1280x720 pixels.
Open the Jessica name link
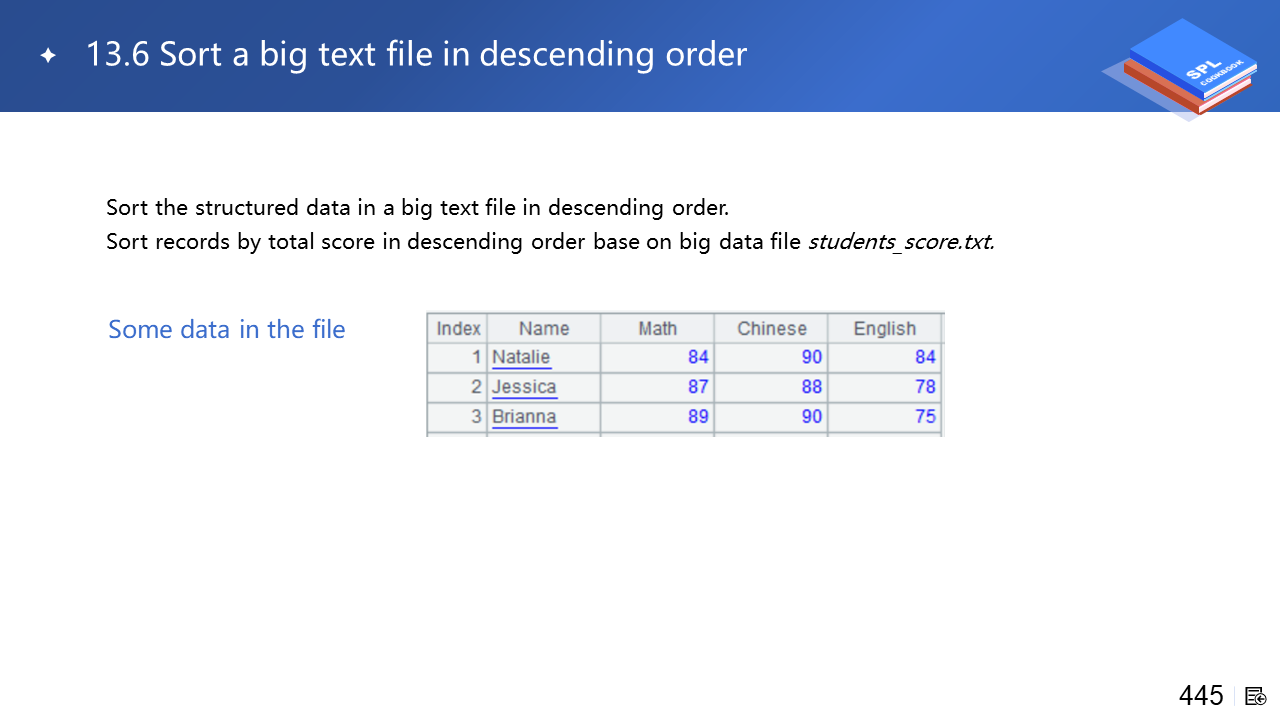click(524, 387)
